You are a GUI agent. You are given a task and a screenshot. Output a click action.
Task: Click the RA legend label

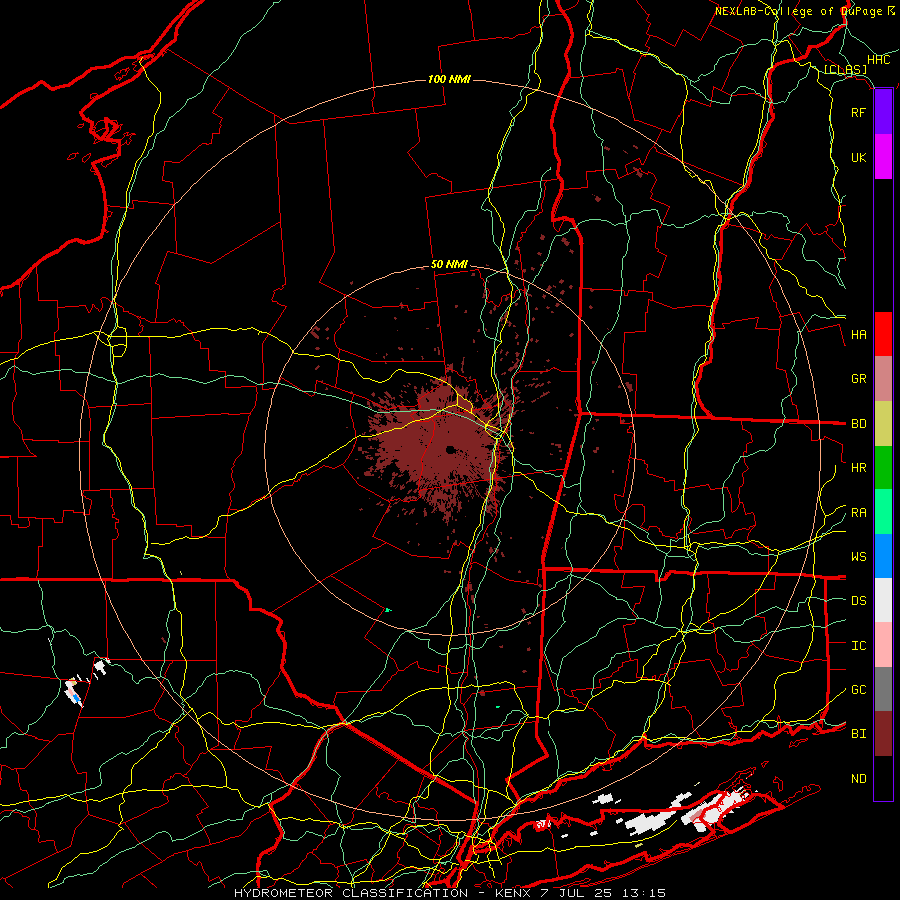[x=858, y=513]
